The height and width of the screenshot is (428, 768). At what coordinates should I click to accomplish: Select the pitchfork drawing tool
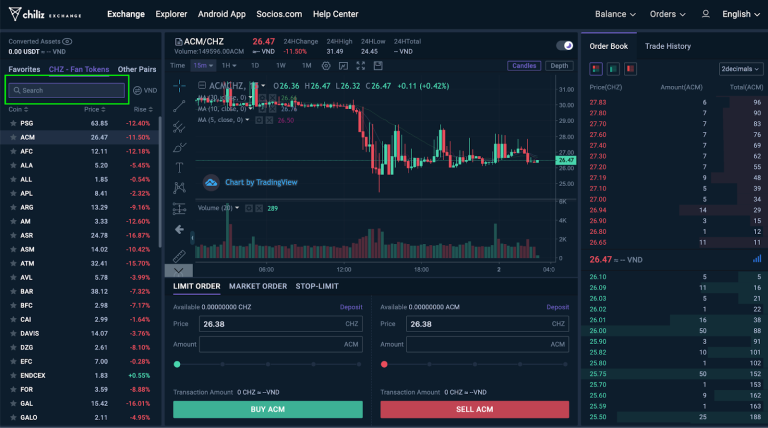click(179, 127)
